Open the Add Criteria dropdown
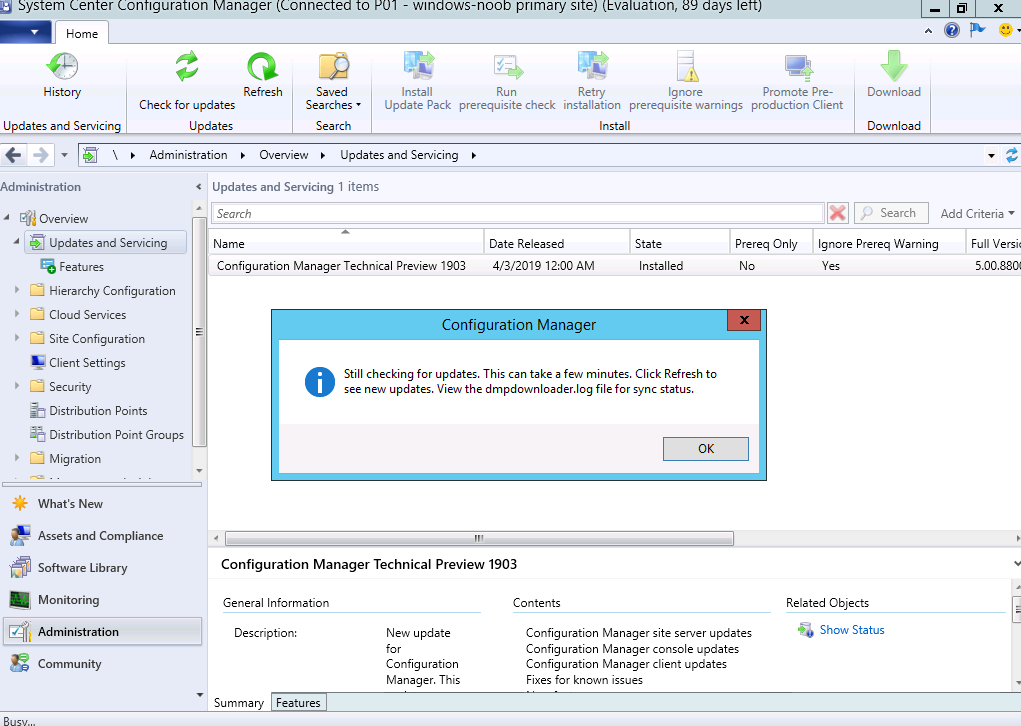Screen dimensions: 1021x726 tap(977, 214)
